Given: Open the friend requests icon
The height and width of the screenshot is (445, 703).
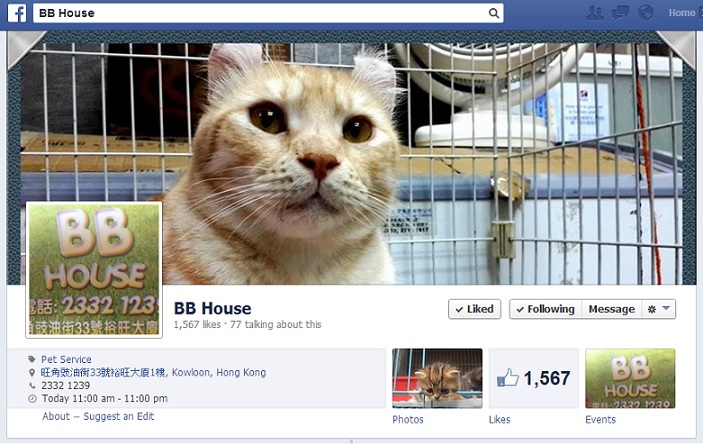Looking at the screenshot, I should click(595, 13).
